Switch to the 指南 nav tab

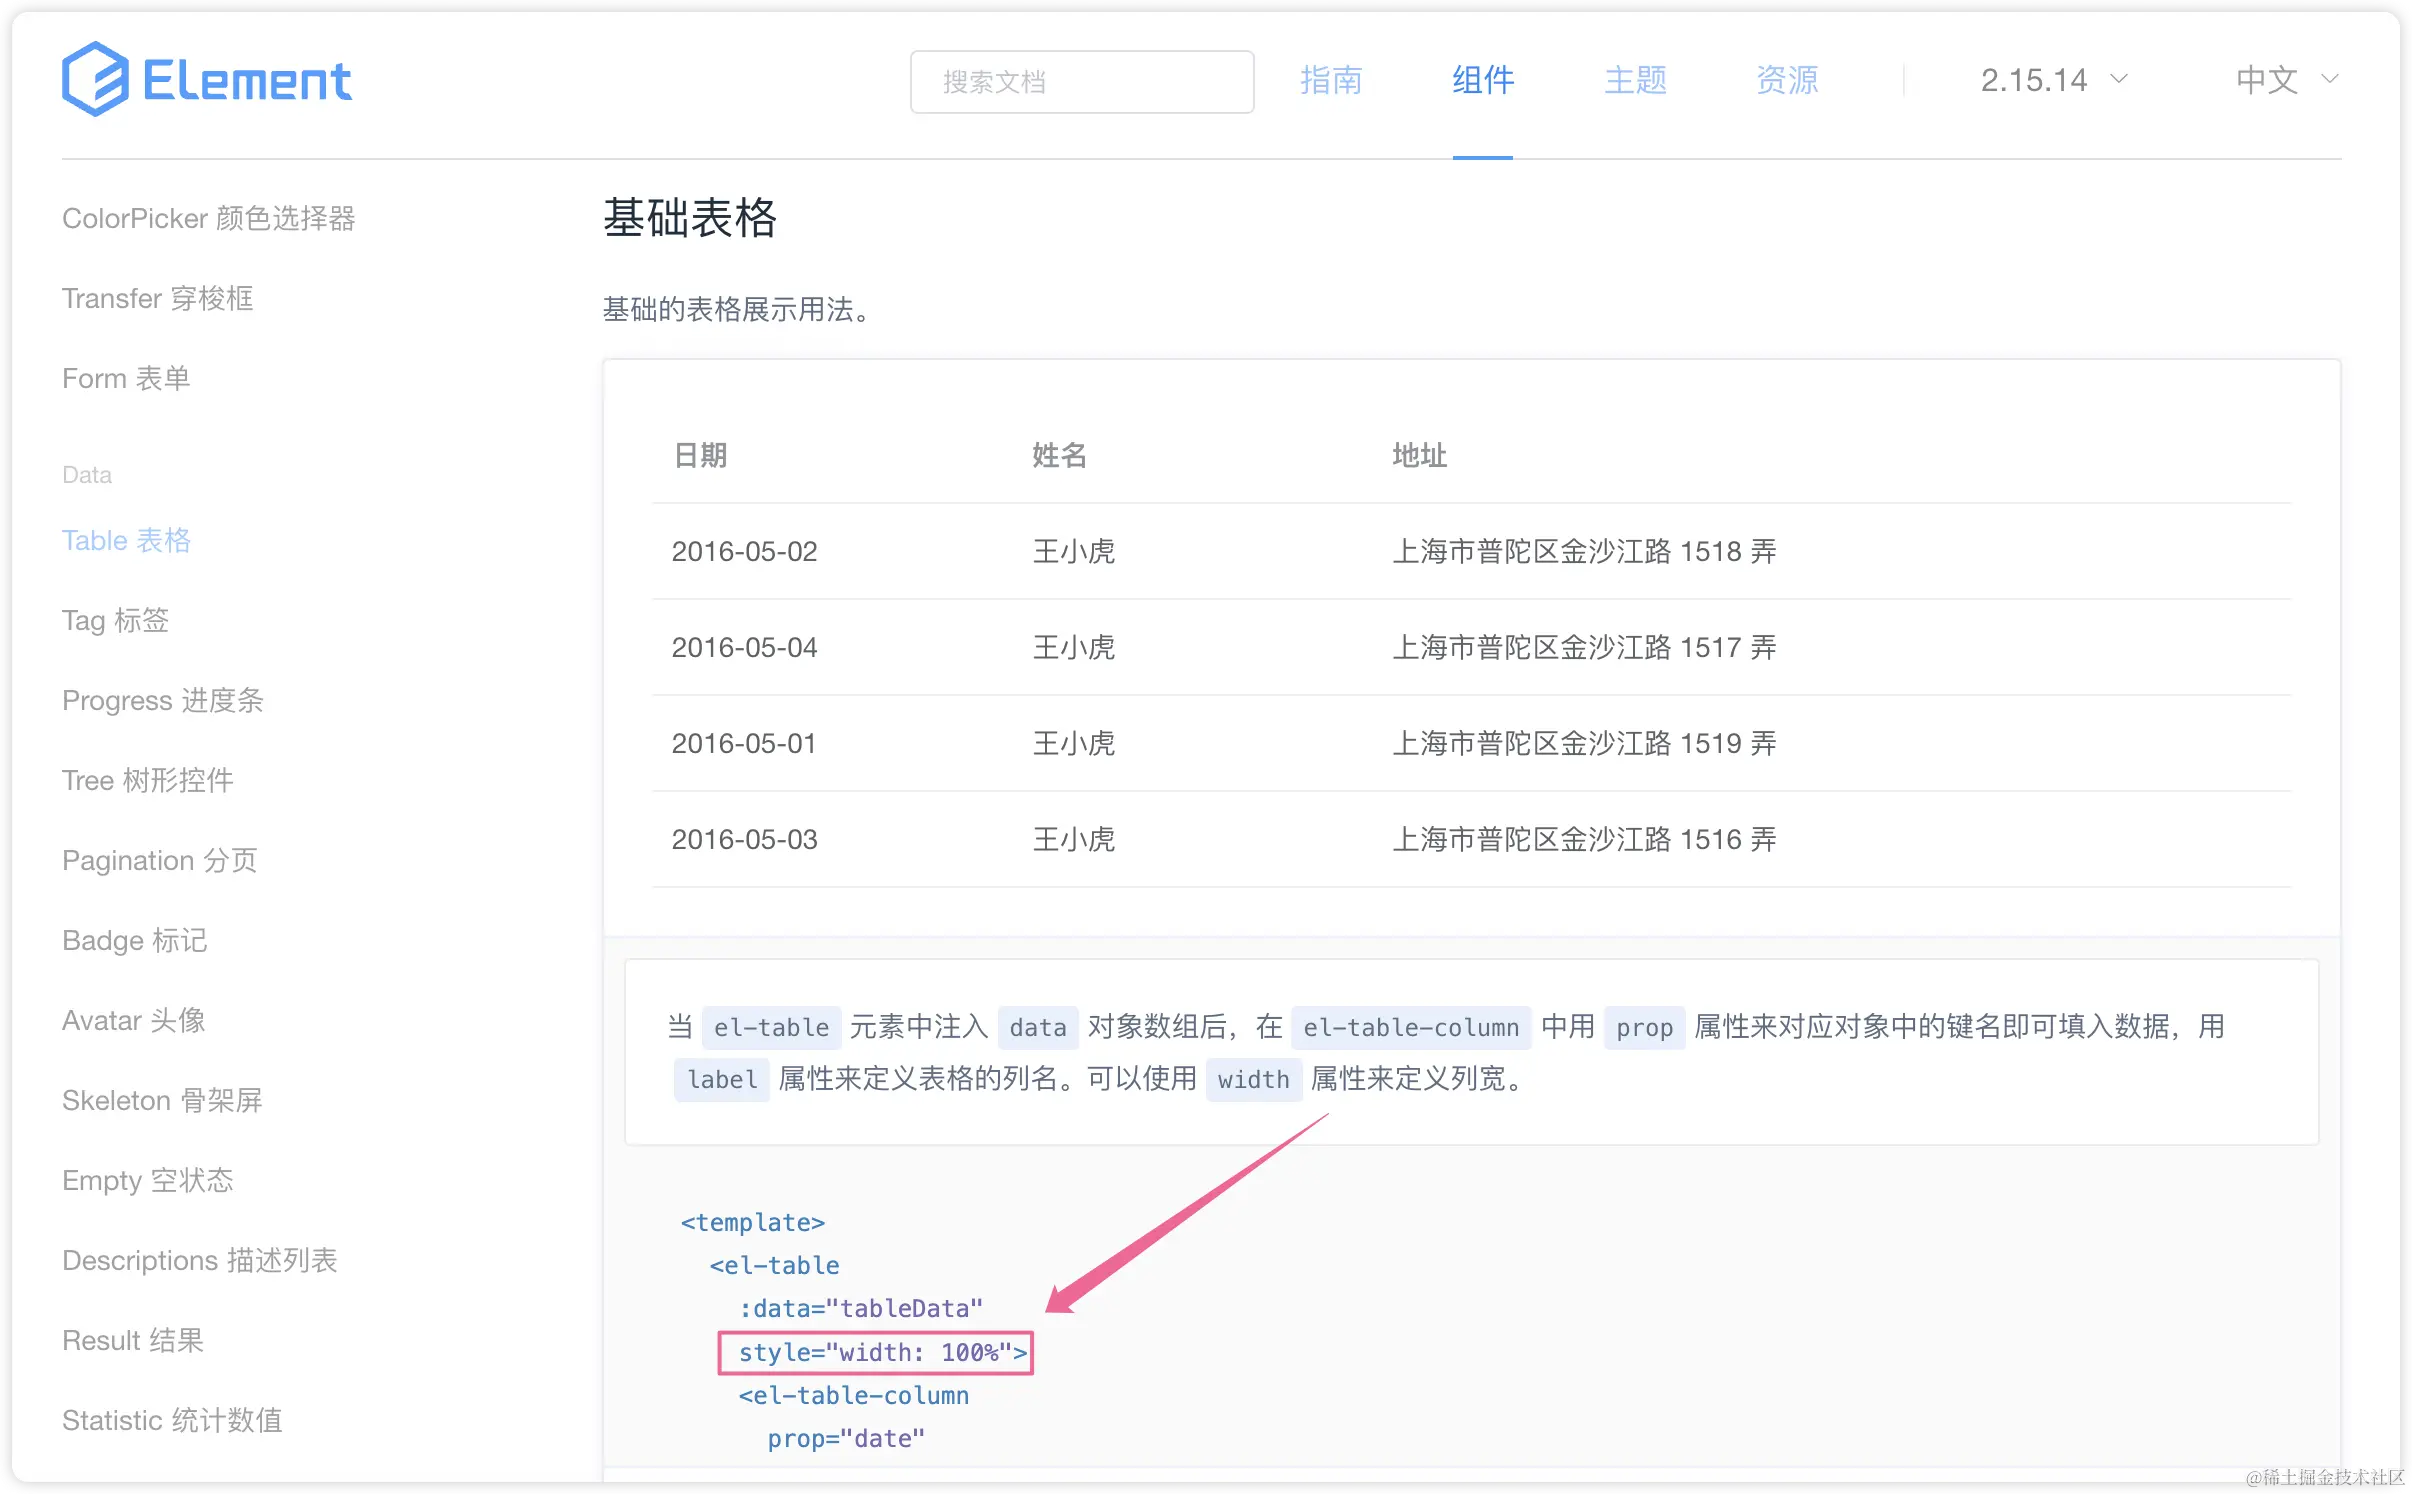pyautogui.click(x=1331, y=80)
